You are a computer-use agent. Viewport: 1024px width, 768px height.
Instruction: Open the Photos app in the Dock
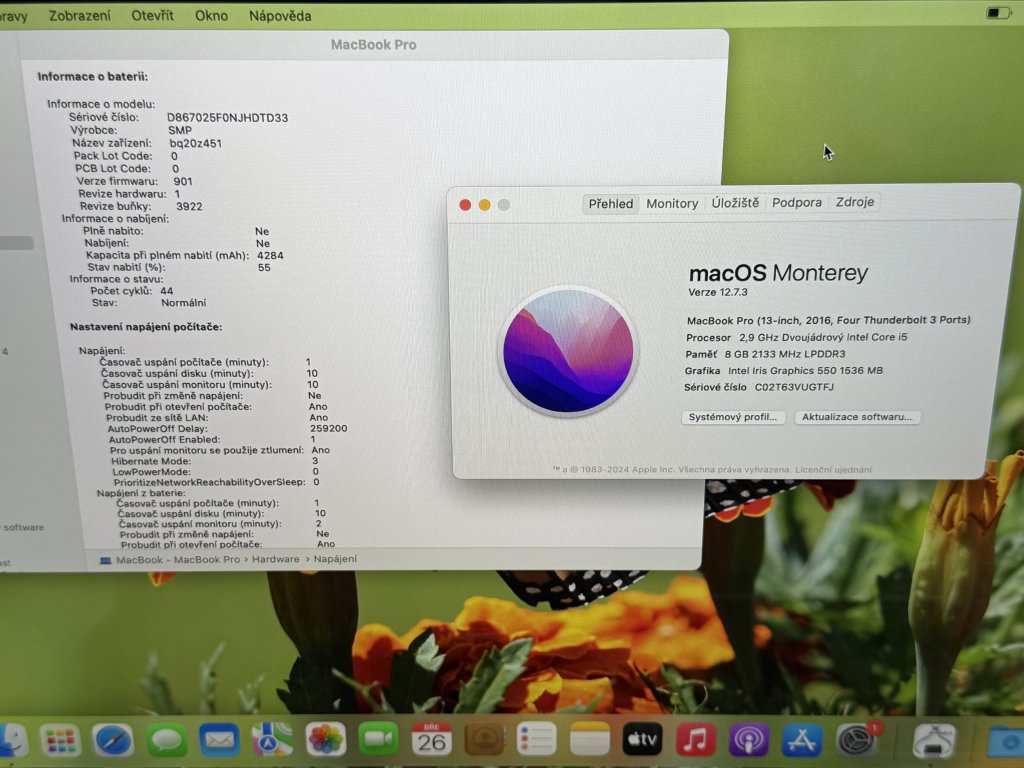point(325,741)
